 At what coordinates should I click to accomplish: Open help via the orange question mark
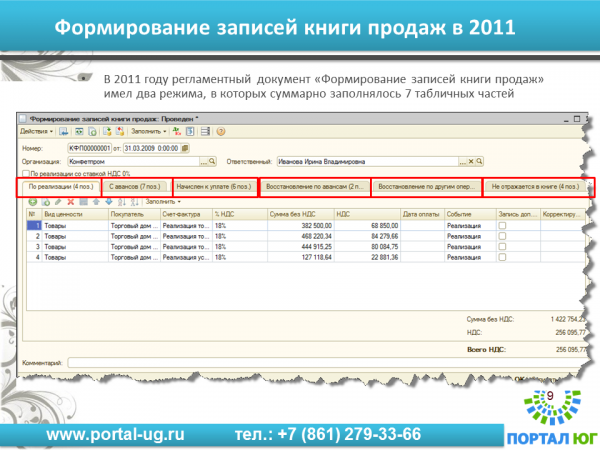tap(221, 132)
